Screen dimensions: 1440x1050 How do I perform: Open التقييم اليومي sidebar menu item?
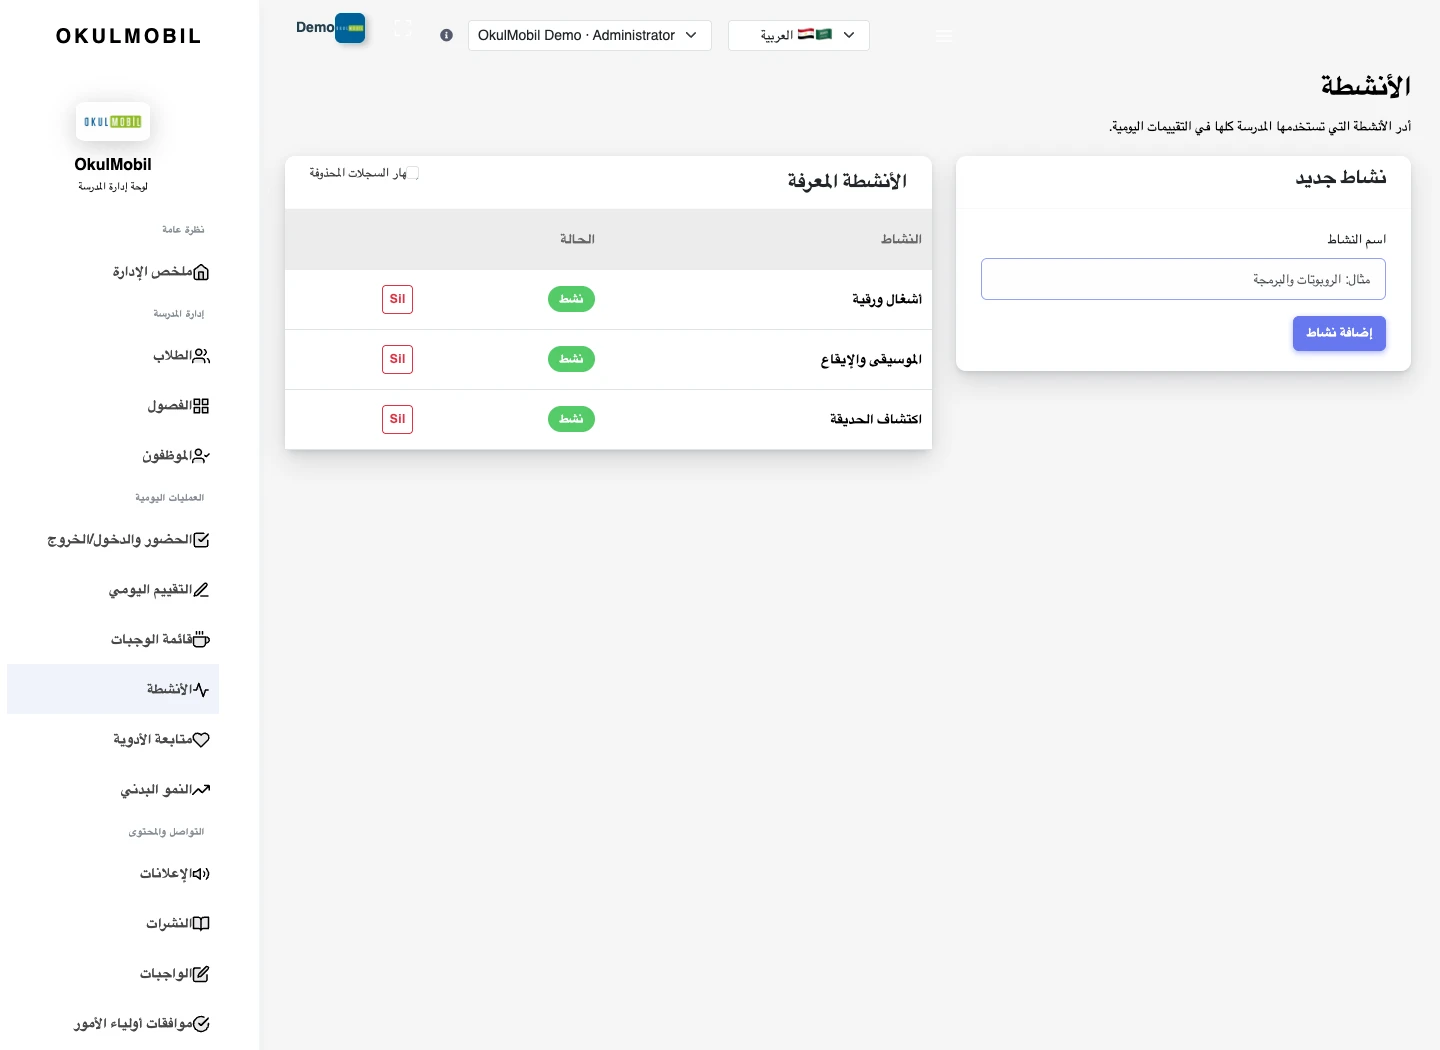[113, 589]
